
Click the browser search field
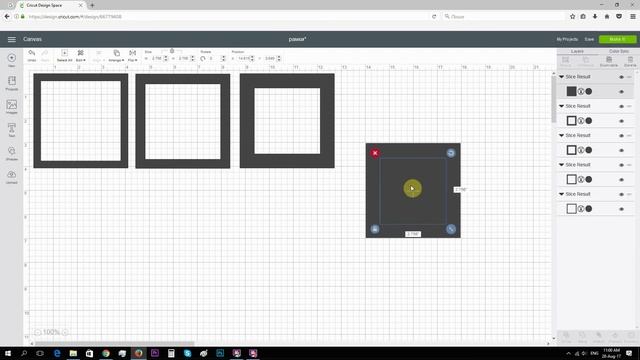click(503, 17)
